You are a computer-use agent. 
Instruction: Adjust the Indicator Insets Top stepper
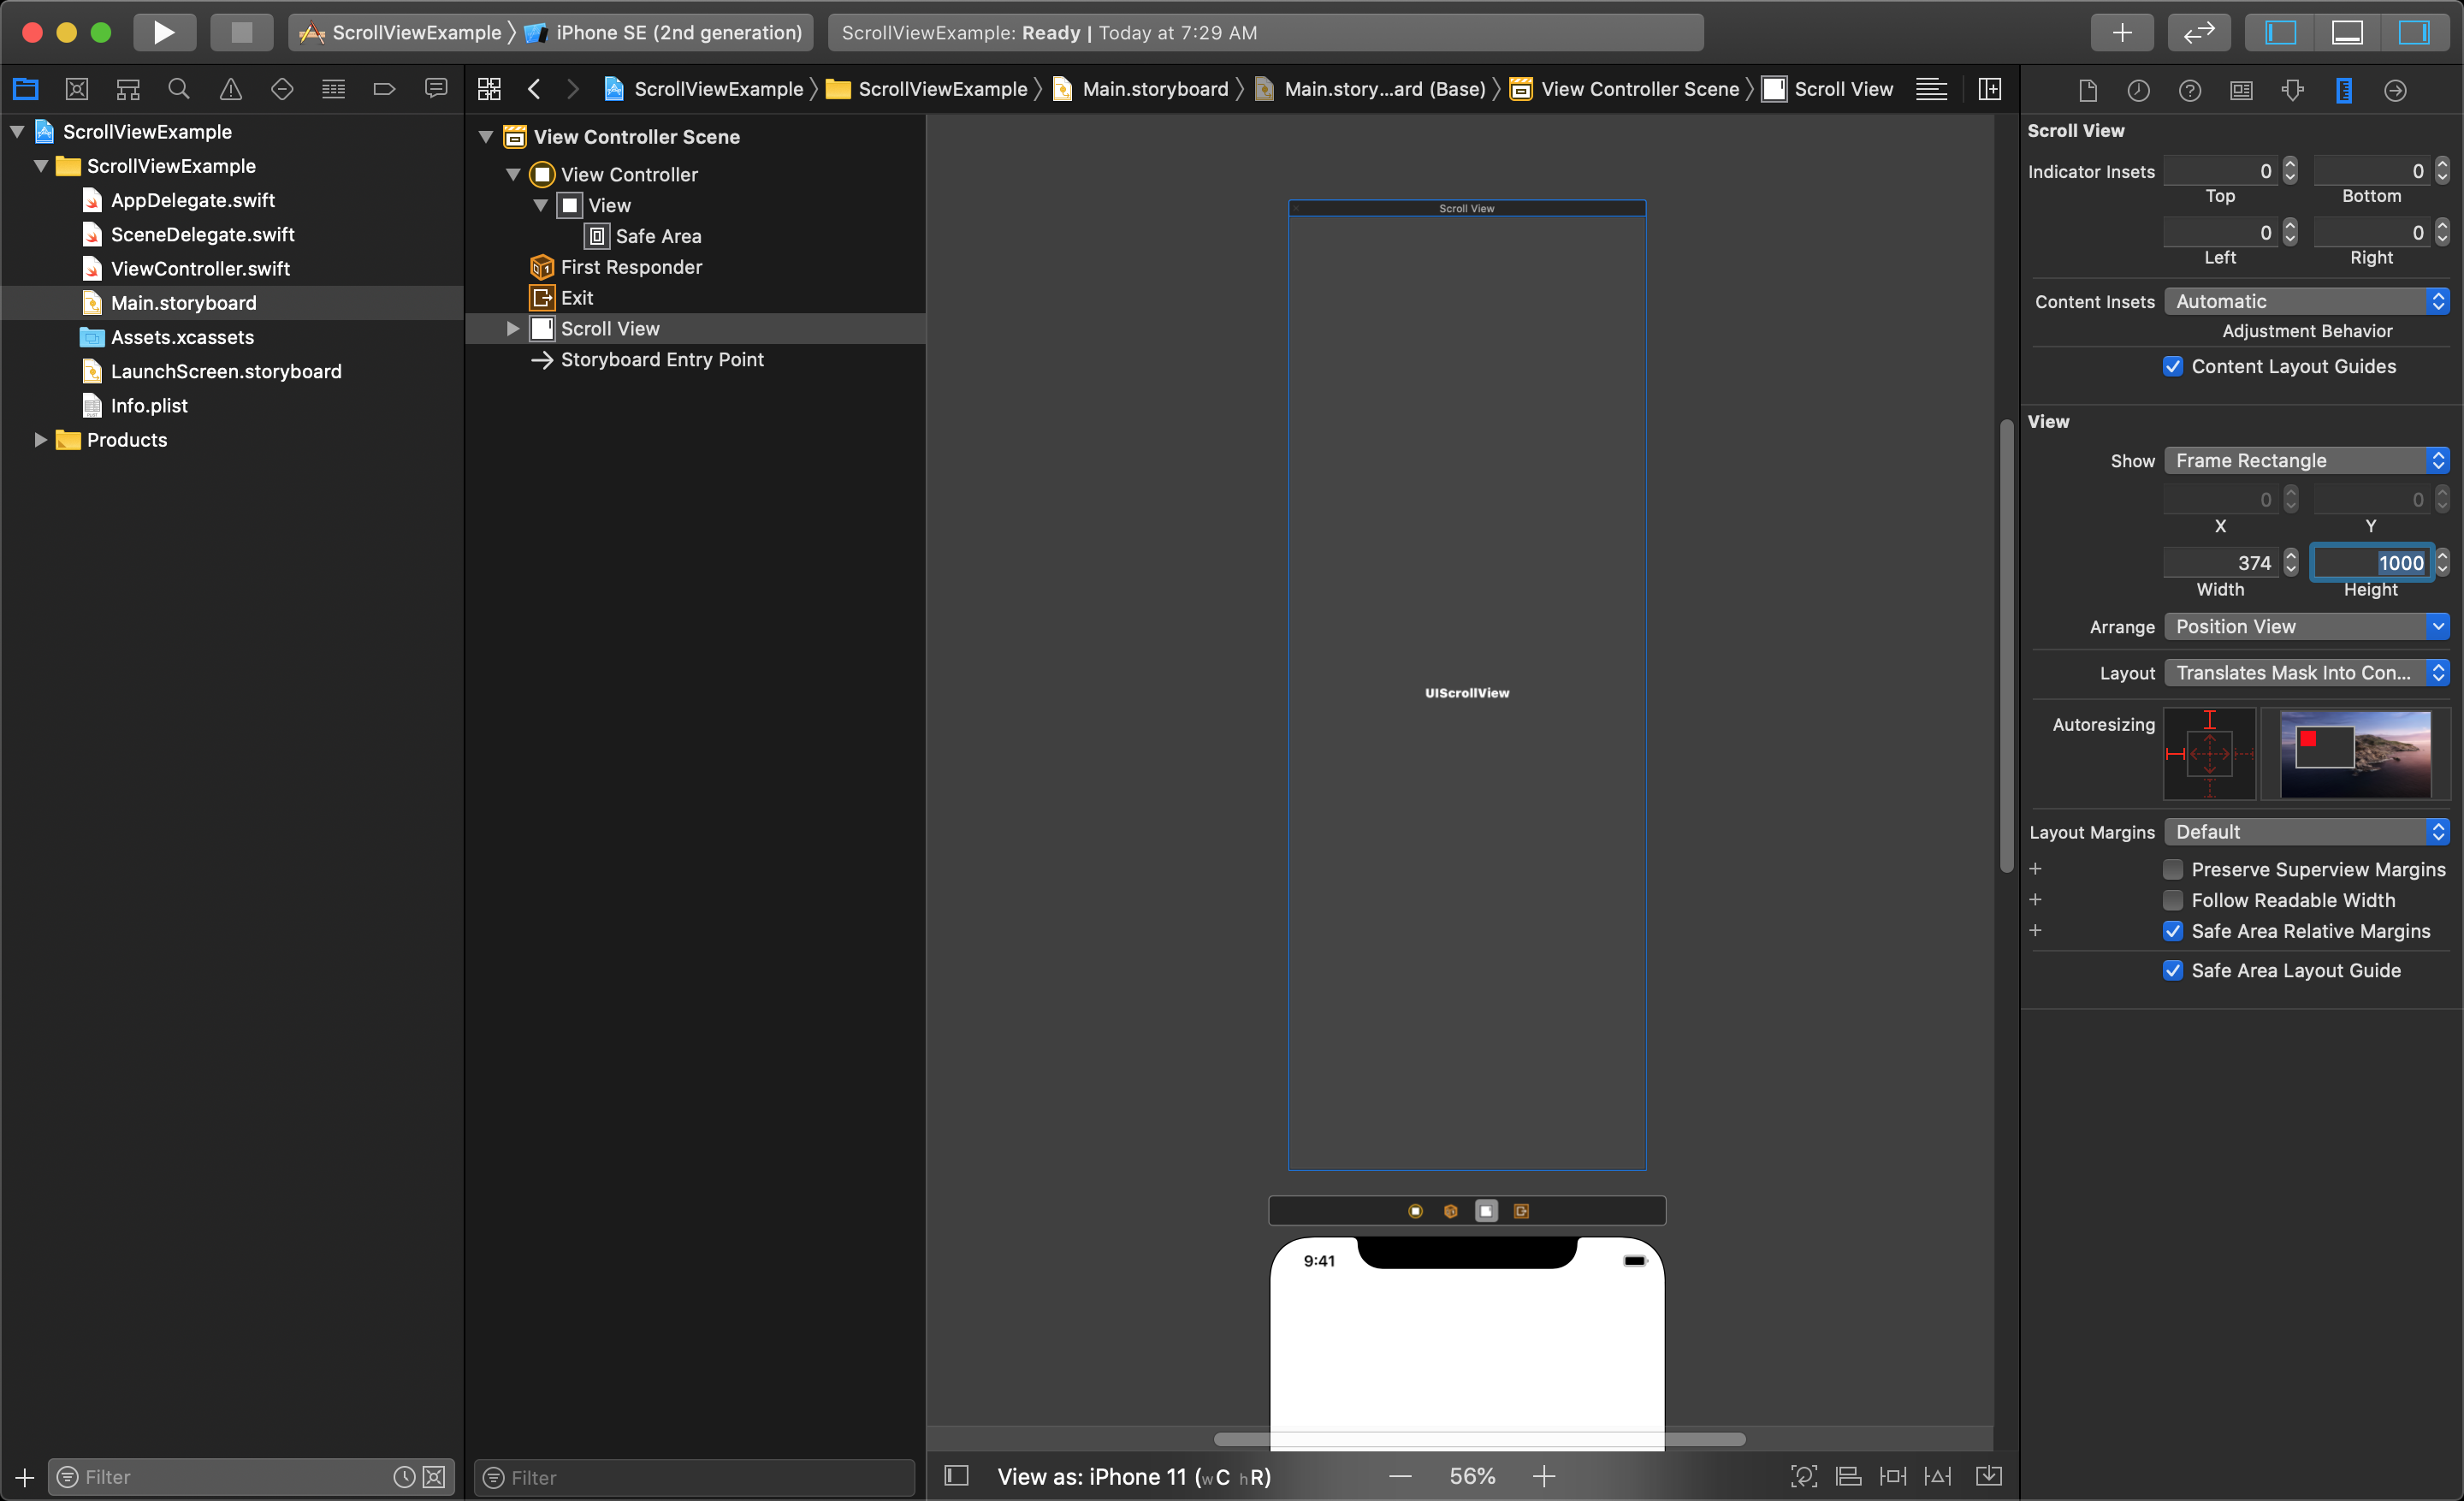click(x=2289, y=169)
